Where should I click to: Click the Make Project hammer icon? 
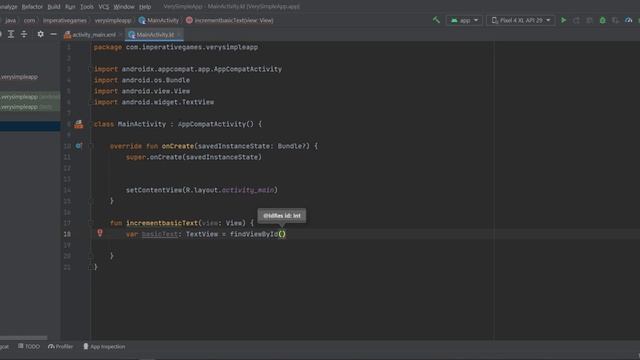(436, 20)
